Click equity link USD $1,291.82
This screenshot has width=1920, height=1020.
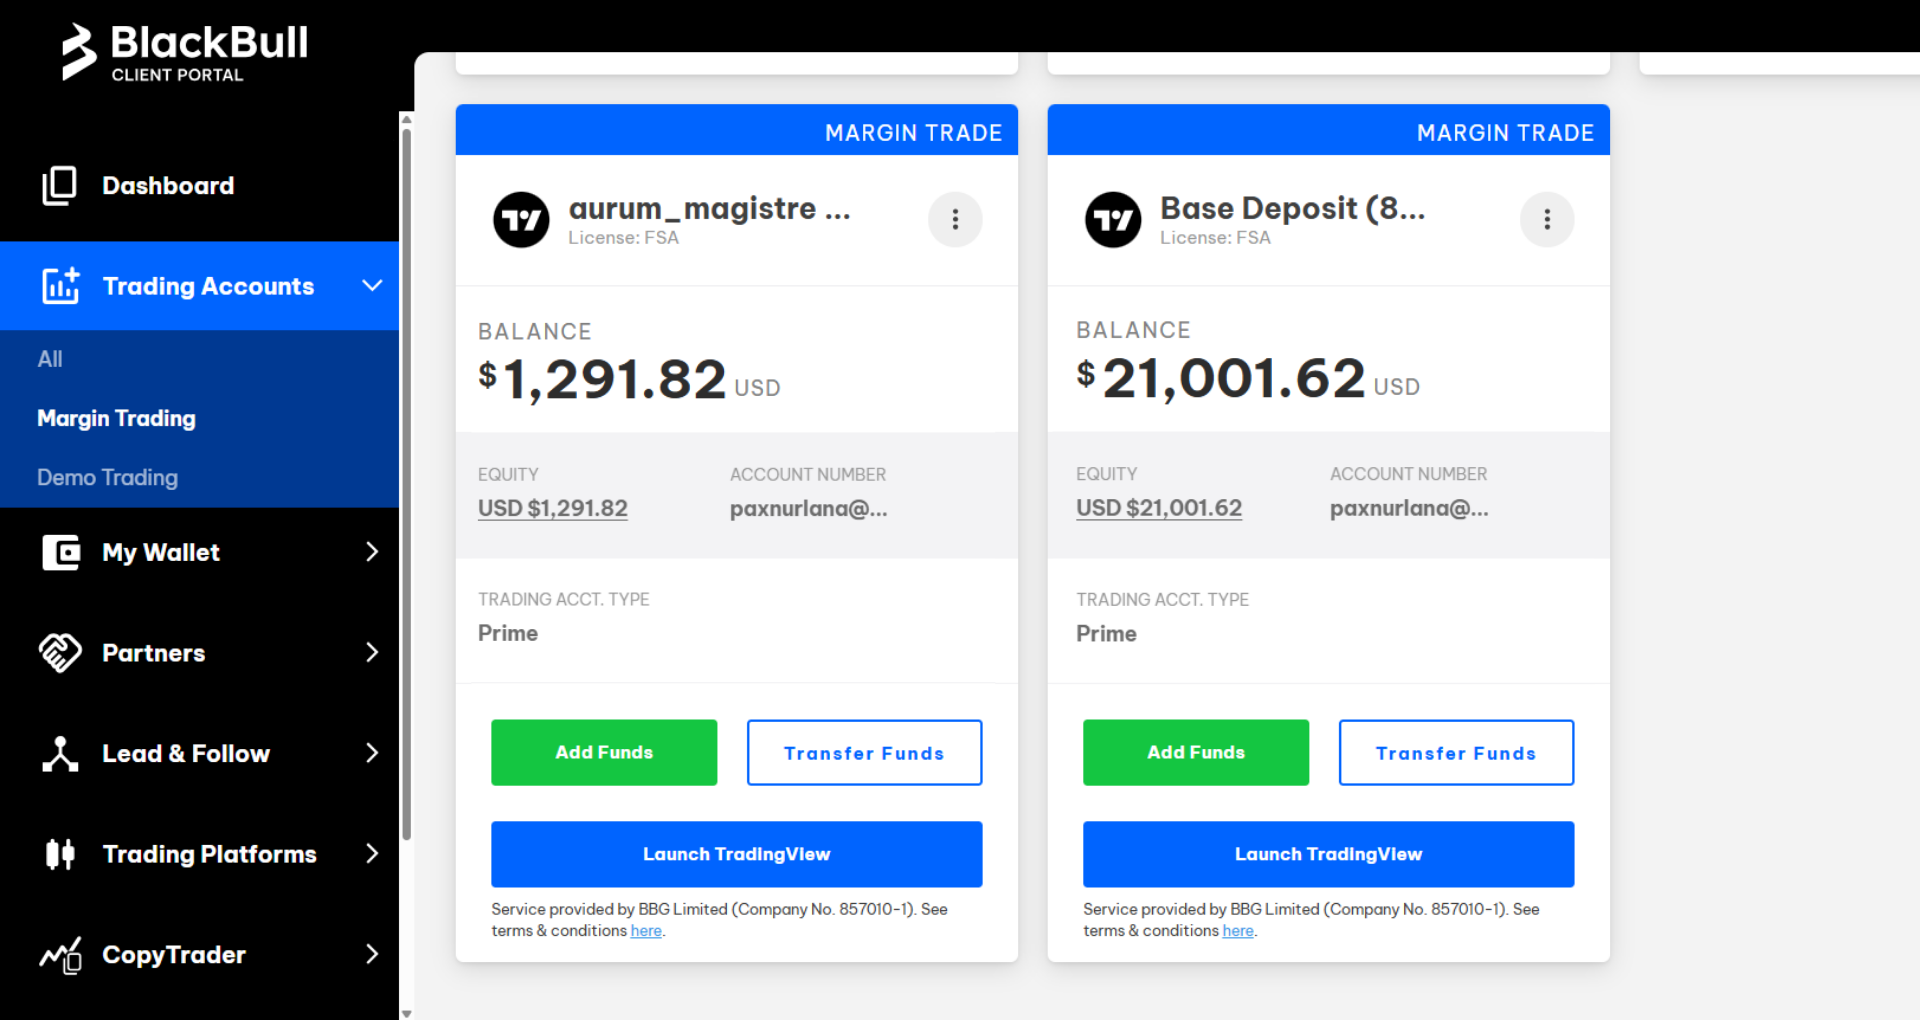click(x=553, y=508)
